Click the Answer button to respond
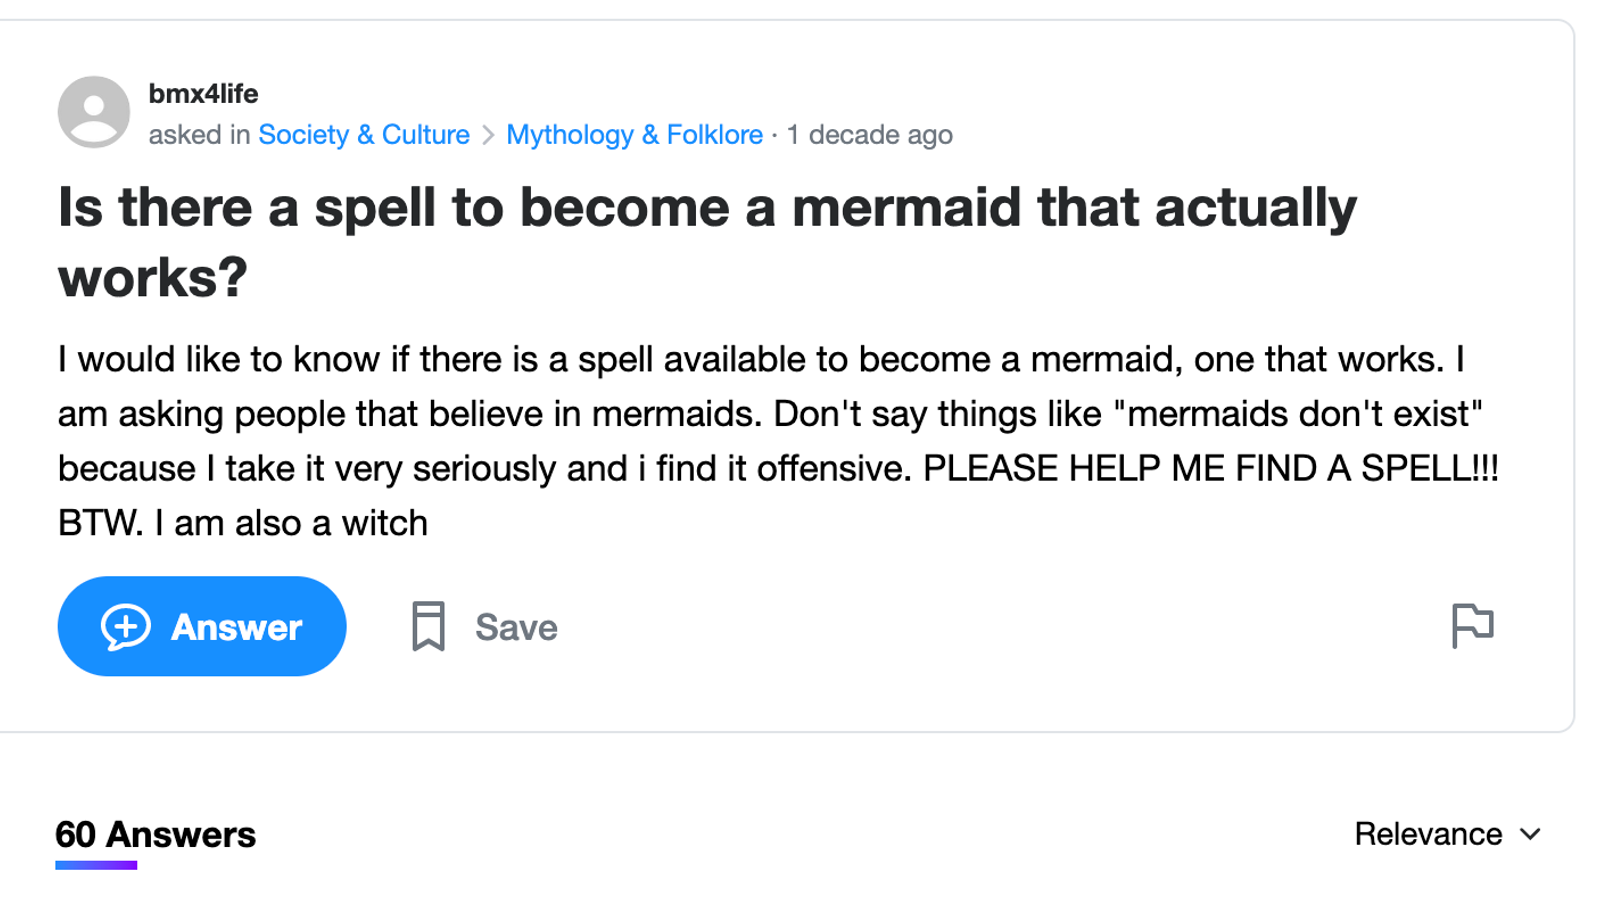 [202, 626]
